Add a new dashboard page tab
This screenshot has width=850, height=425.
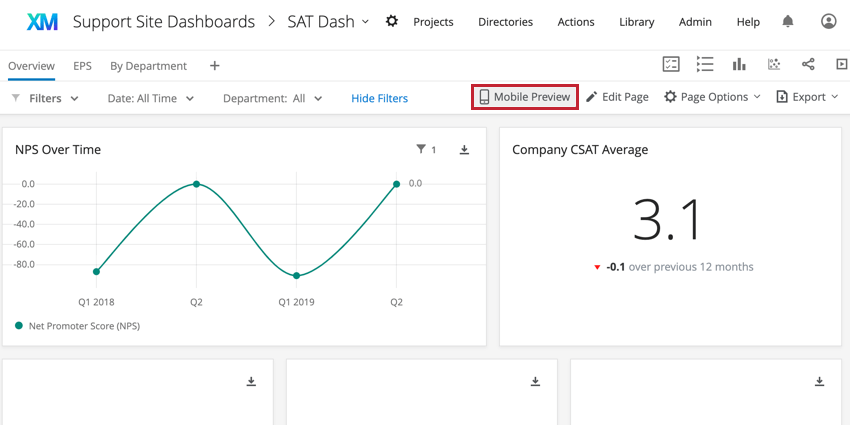[214, 66]
